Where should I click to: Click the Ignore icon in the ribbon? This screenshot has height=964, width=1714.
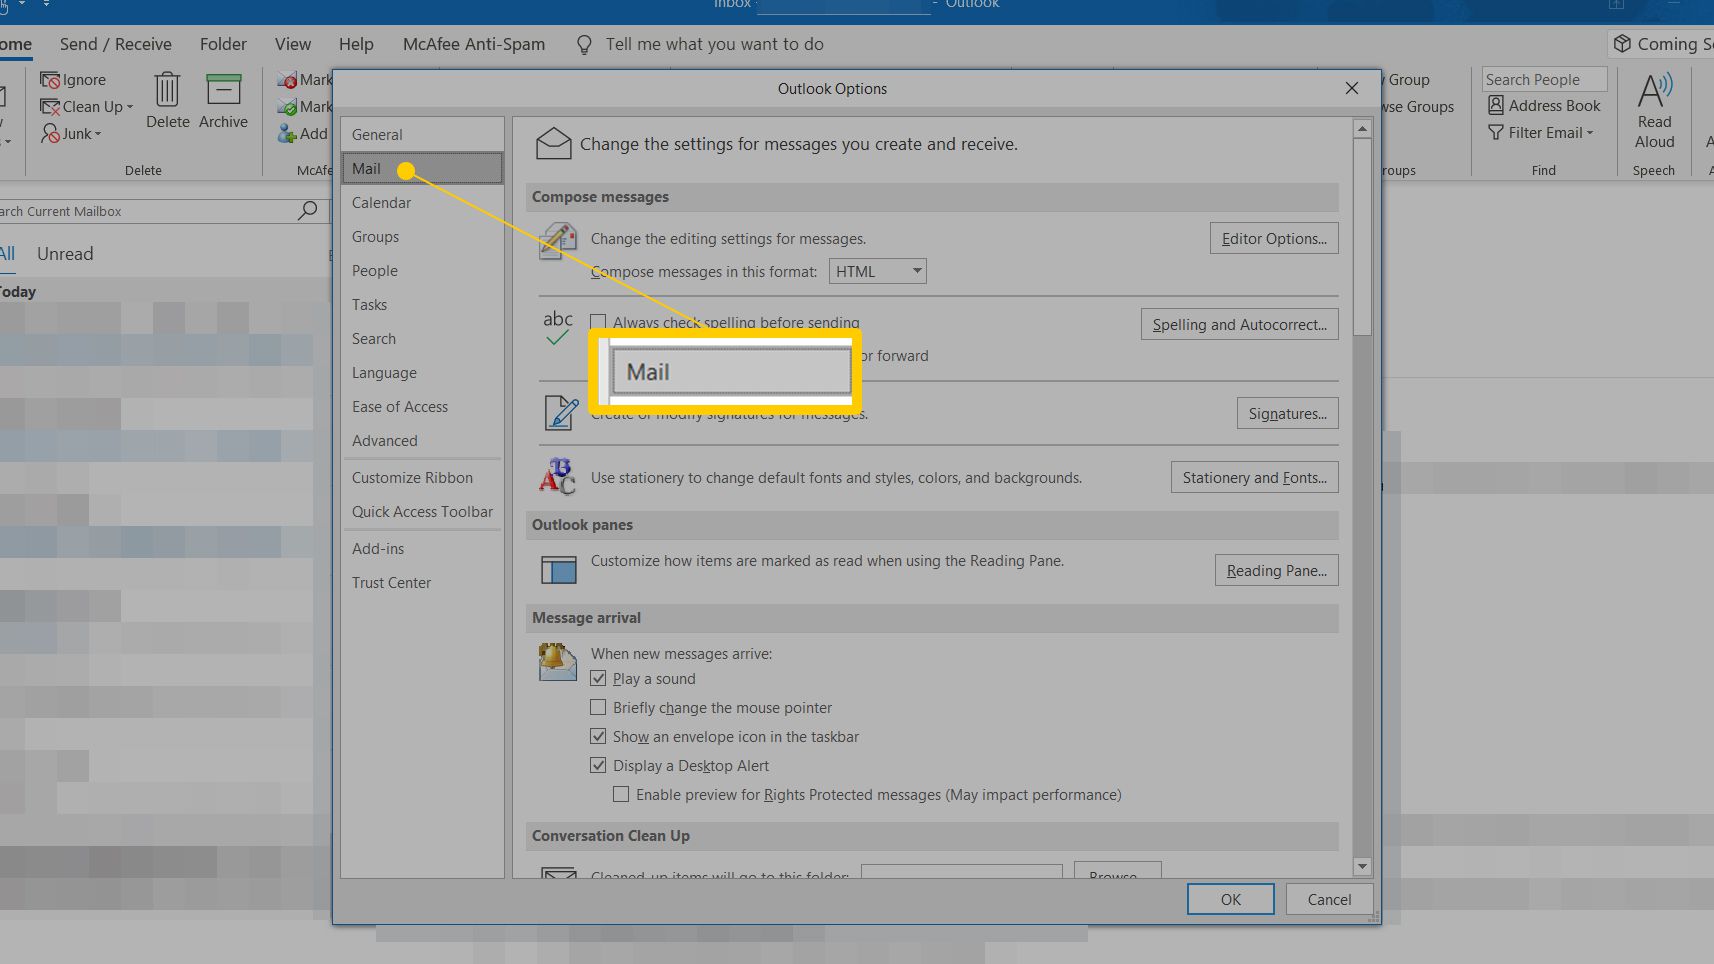pyautogui.click(x=50, y=80)
